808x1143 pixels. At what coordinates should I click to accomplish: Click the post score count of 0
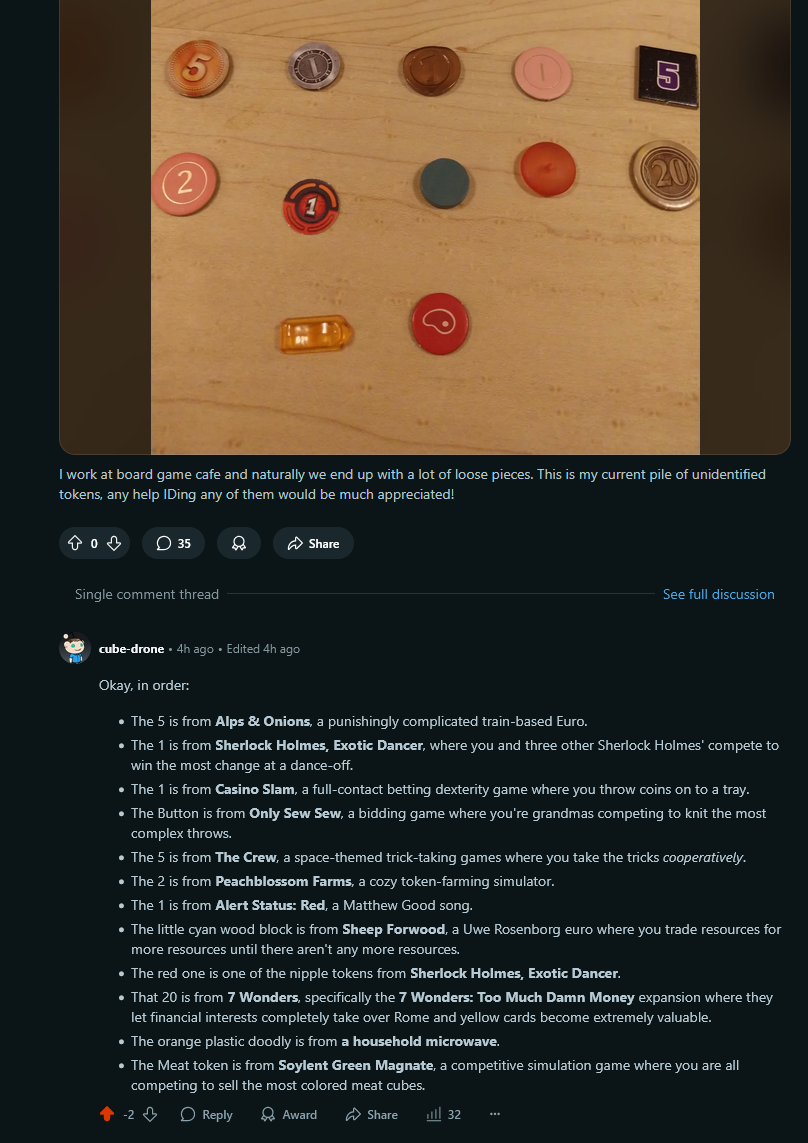pos(94,543)
